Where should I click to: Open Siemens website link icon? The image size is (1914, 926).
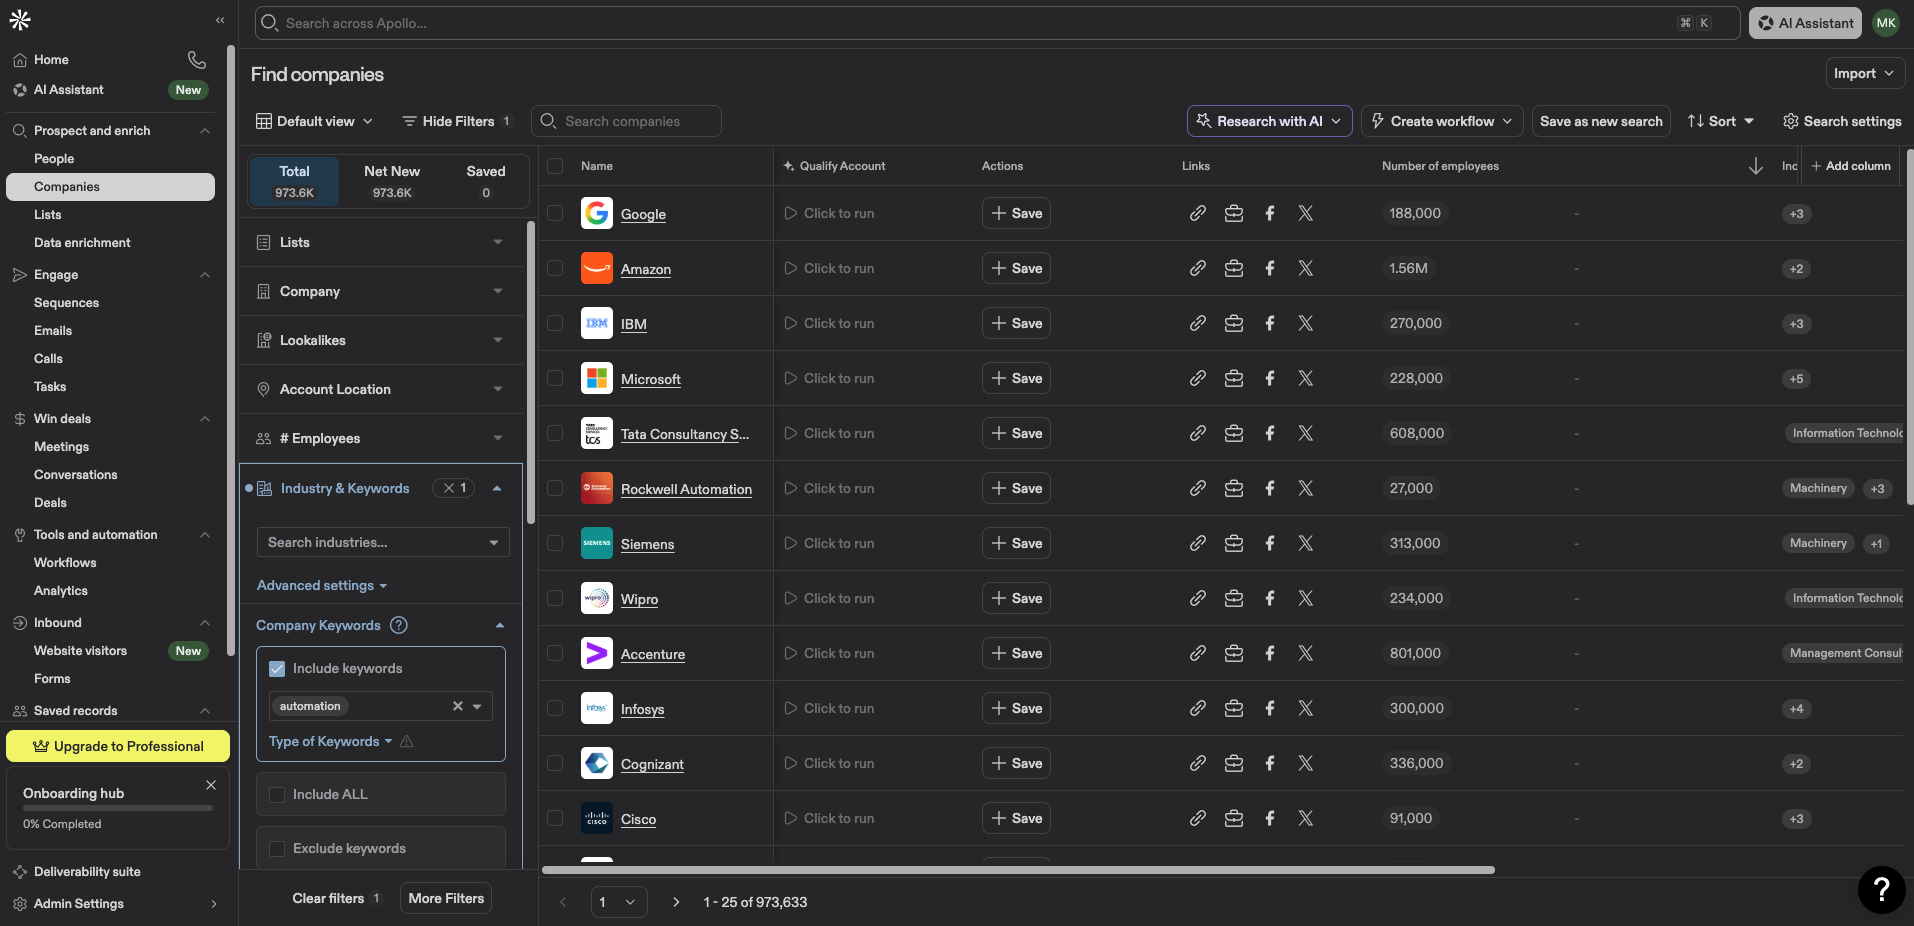pos(1197,543)
